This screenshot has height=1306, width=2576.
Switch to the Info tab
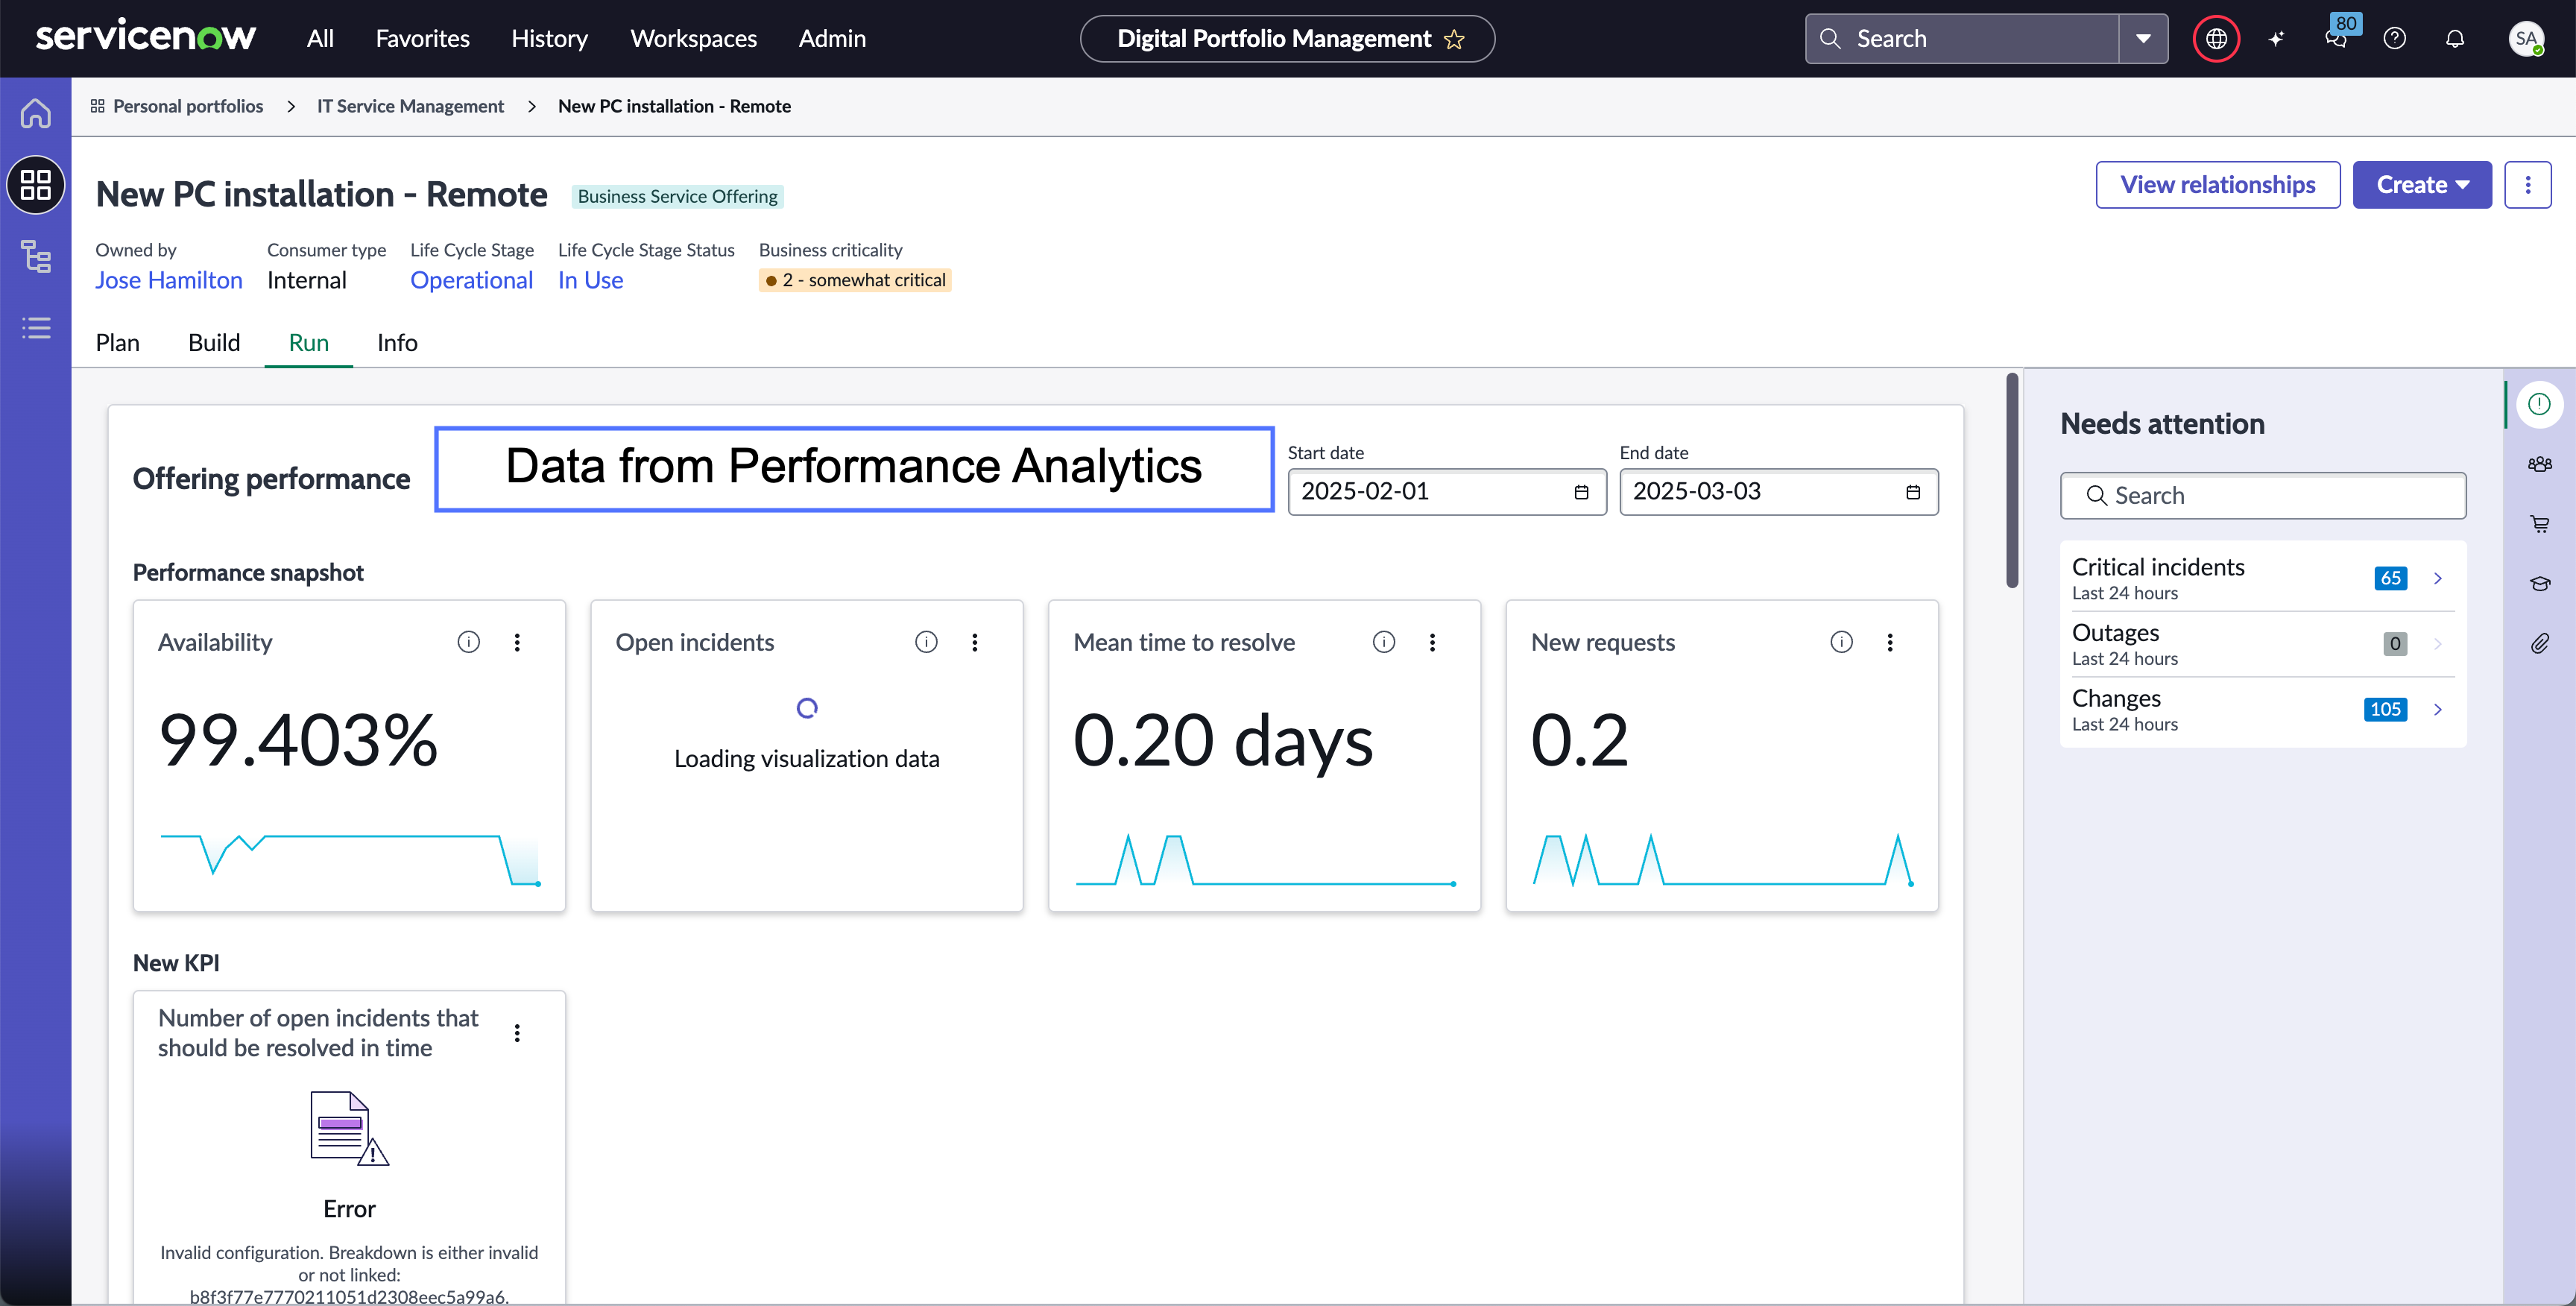point(397,343)
